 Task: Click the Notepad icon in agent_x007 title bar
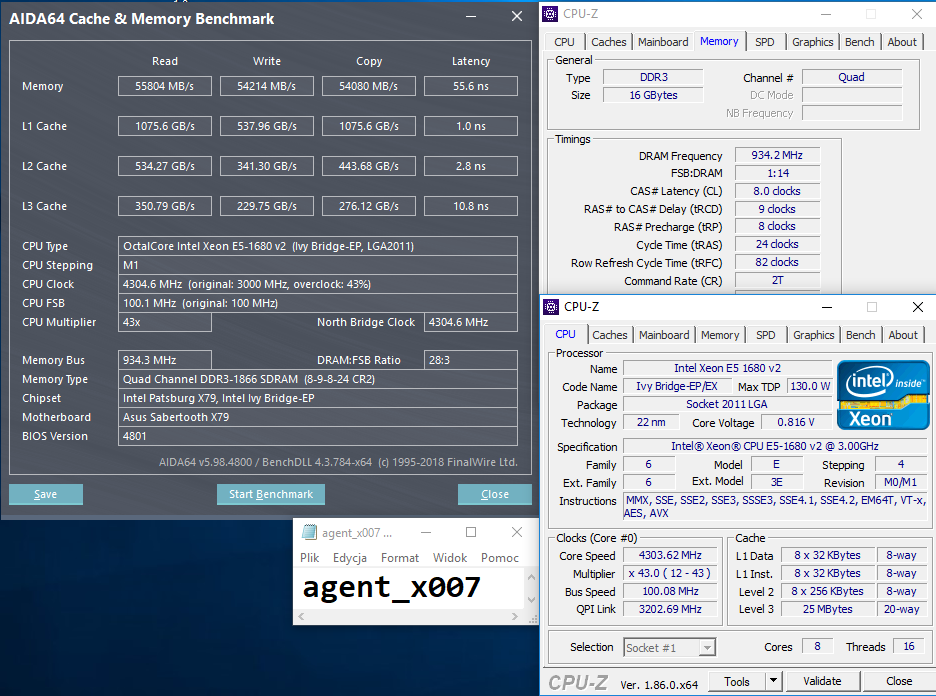[x=309, y=532]
